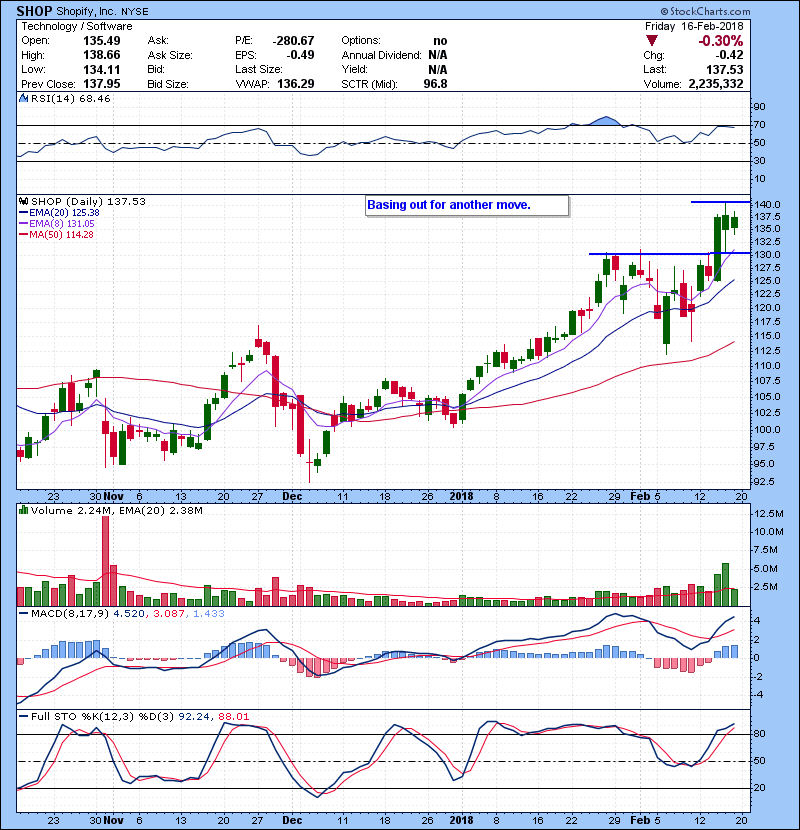This screenshot has height=830, width=800.
Task: Click the candlestick icon beside SHOP (Daily)
Action: pos(23,202)
